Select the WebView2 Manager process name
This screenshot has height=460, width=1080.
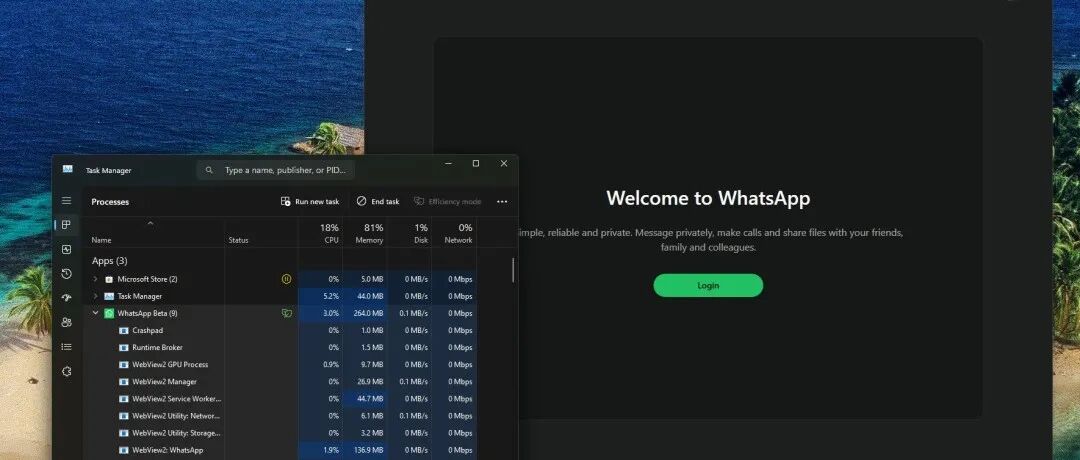click(165, 381)
